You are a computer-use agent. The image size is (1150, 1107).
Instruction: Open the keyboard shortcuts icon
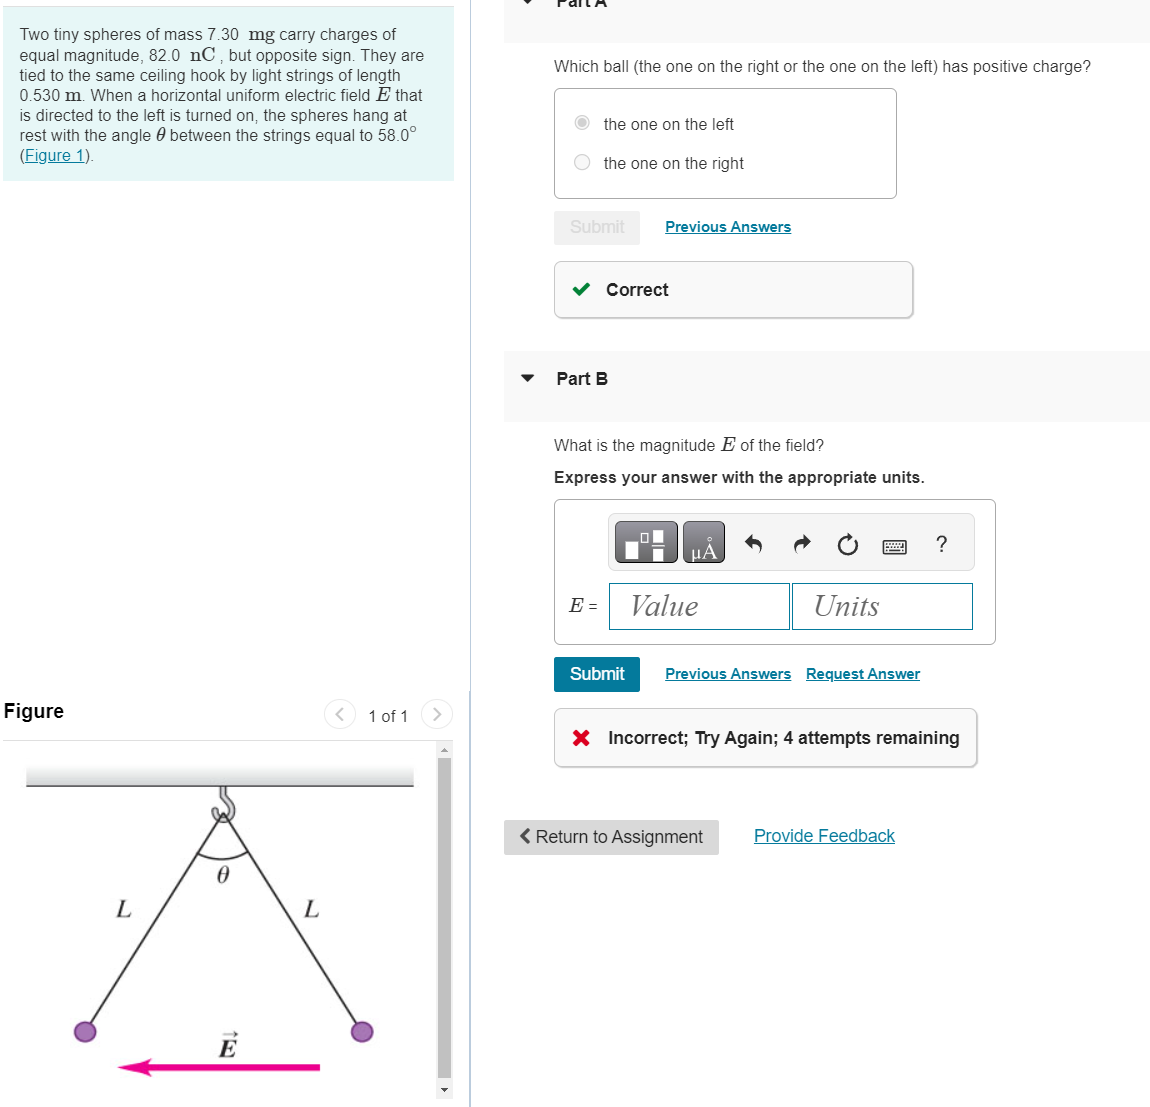(894, 547)
